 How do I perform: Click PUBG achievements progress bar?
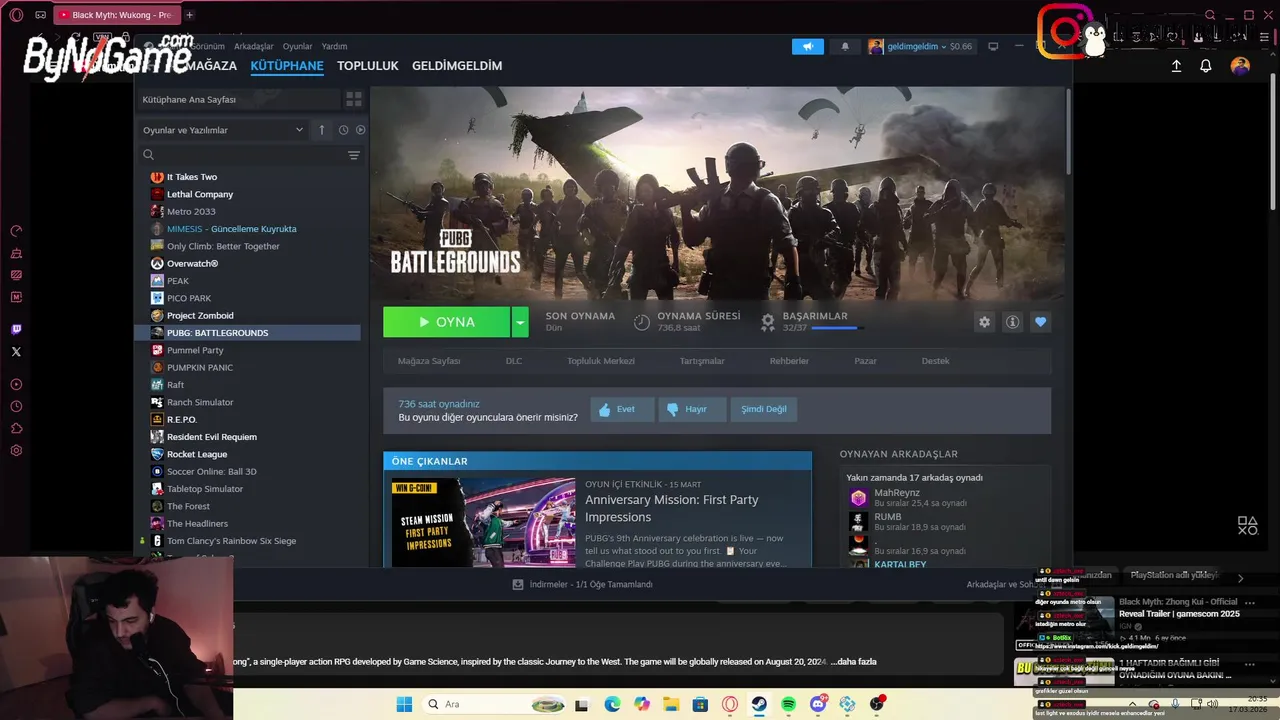pos(836,328)
